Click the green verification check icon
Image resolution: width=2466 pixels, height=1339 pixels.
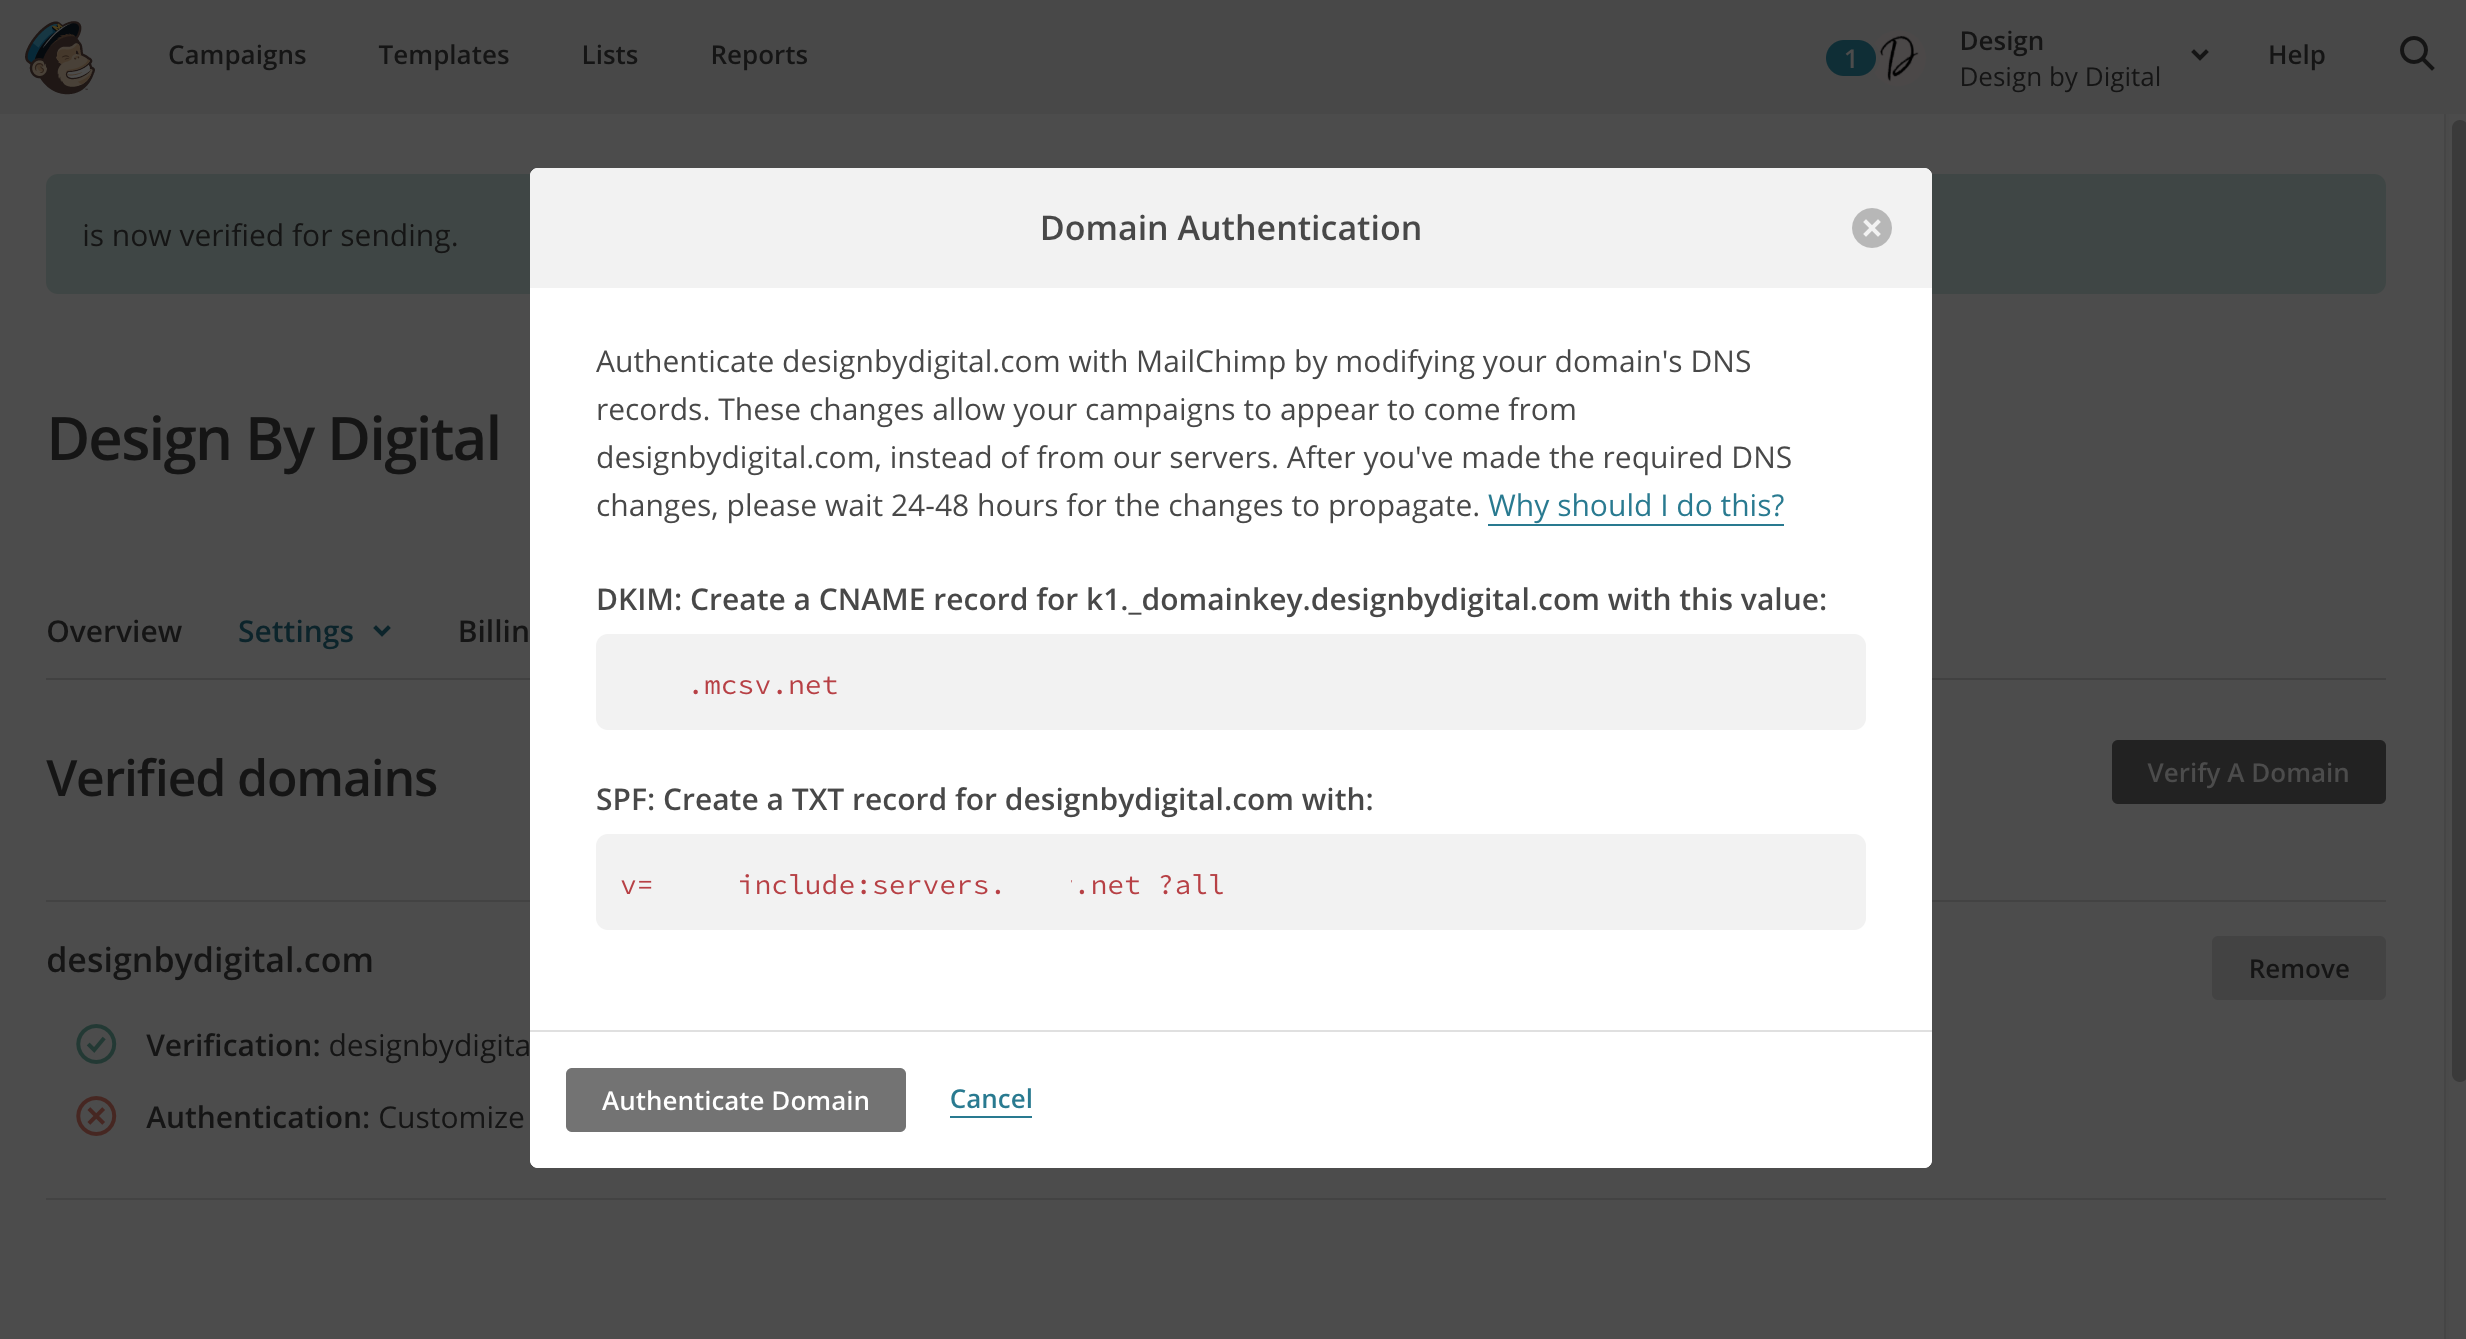pyautogui.click(x=96, y=1044)
